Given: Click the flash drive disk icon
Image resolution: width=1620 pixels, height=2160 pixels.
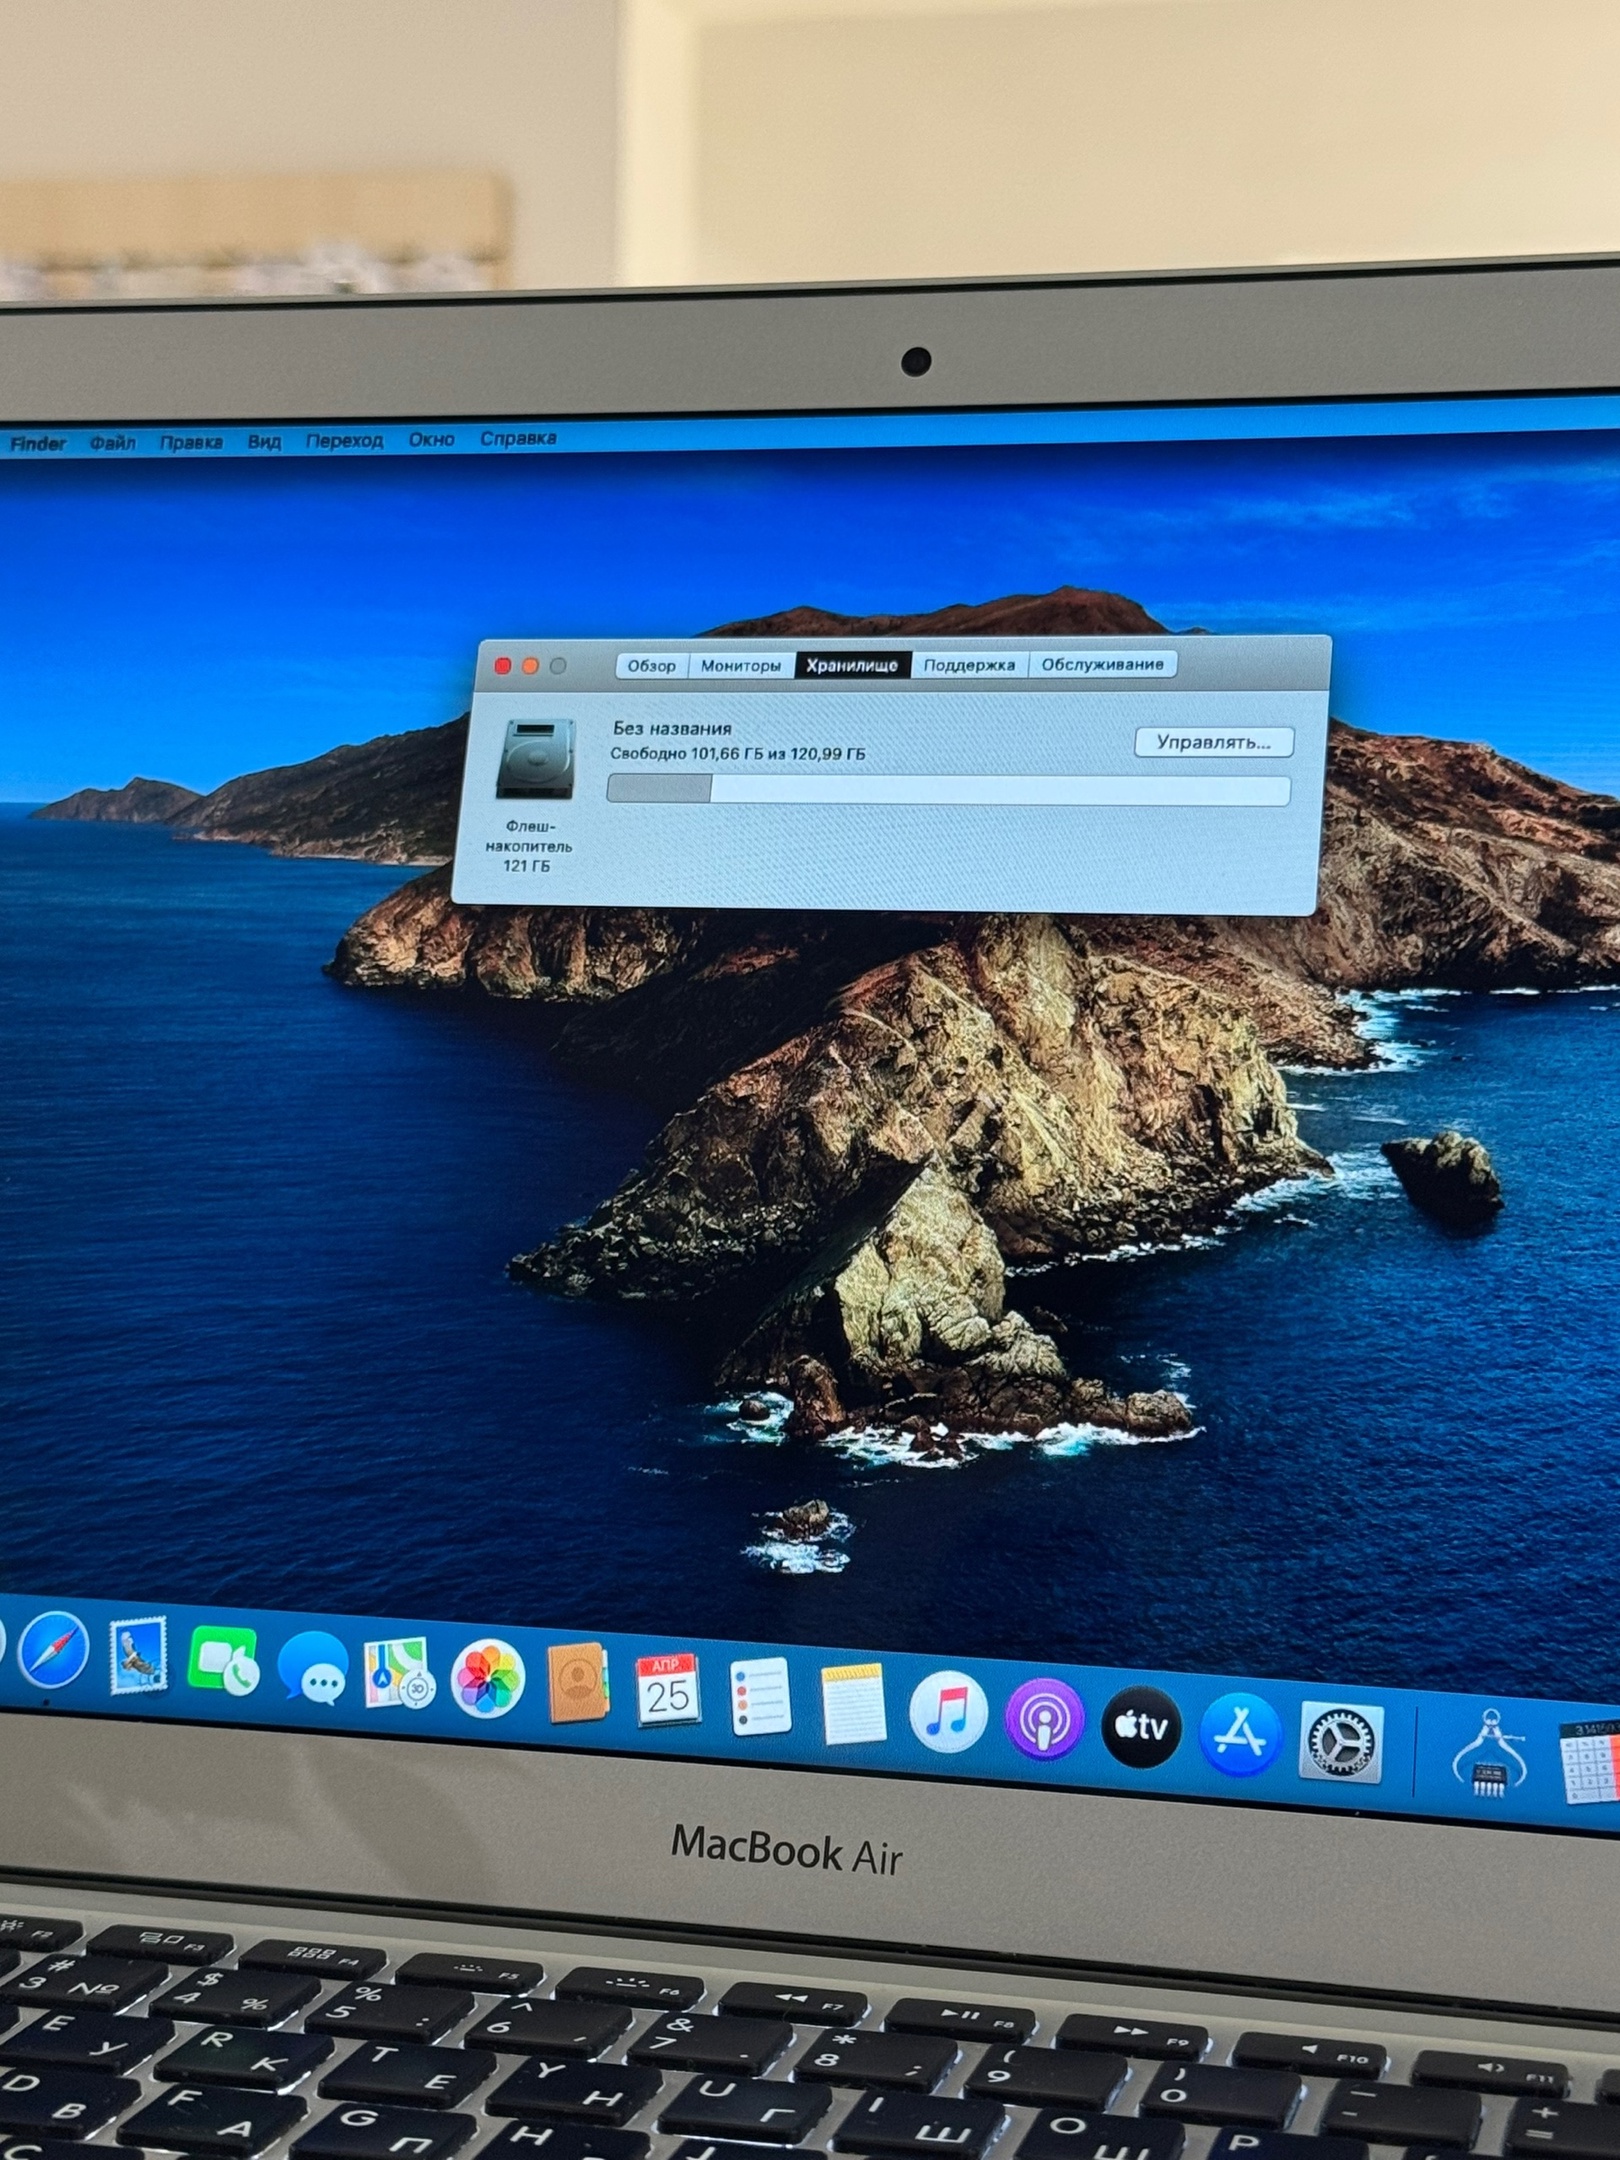Looking at the screenshot, I should [x=536, y=759].
